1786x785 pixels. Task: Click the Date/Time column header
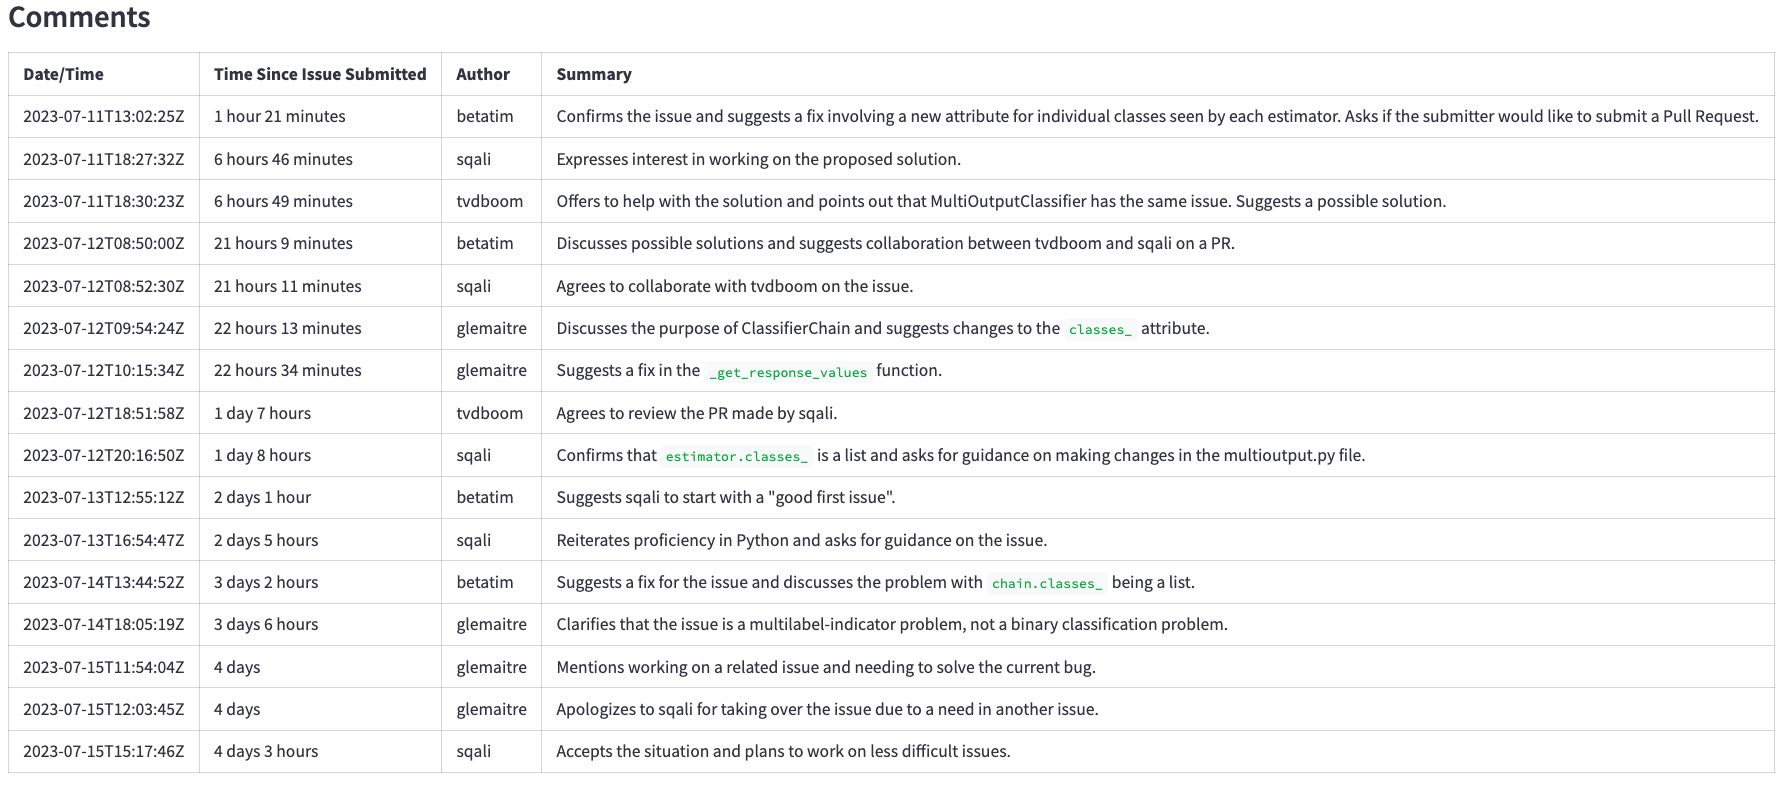click(x=63, y=74)
